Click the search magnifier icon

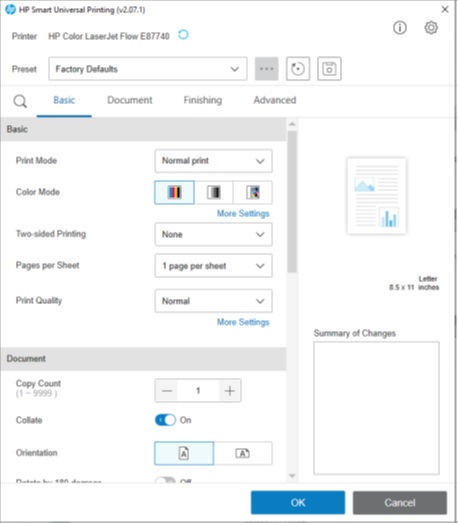coord(20,101)
